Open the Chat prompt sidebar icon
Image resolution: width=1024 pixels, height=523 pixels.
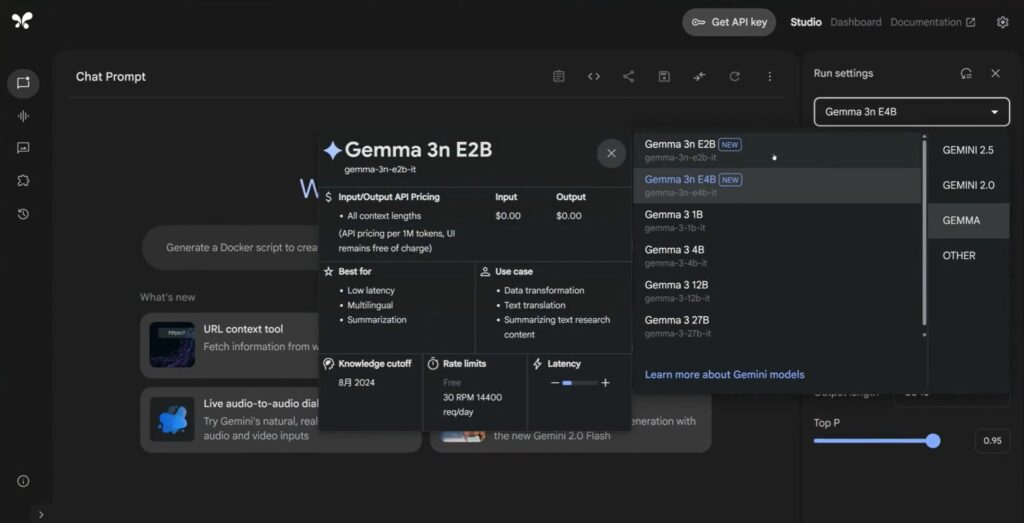tap(24, 83)
